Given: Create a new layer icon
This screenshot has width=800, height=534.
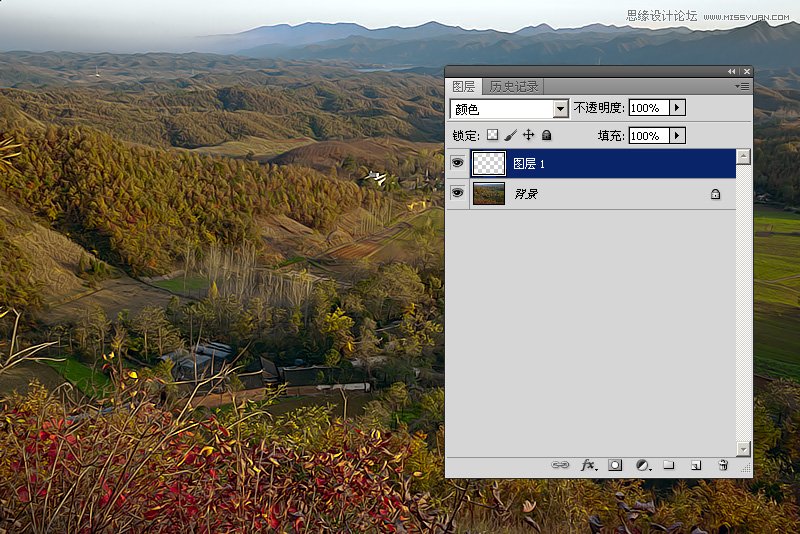Looking at the screenshot, I should click(696, 465).
